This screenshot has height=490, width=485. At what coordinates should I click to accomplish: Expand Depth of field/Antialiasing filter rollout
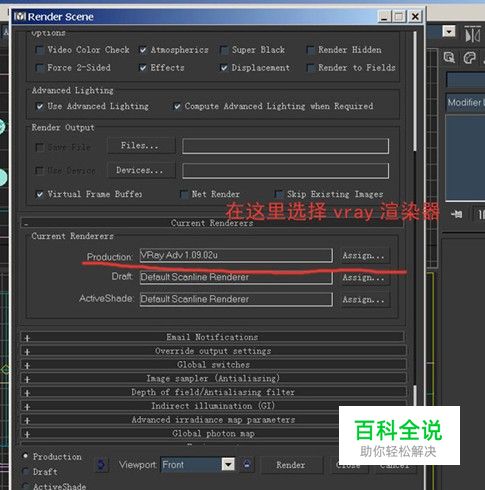[213, 392]
